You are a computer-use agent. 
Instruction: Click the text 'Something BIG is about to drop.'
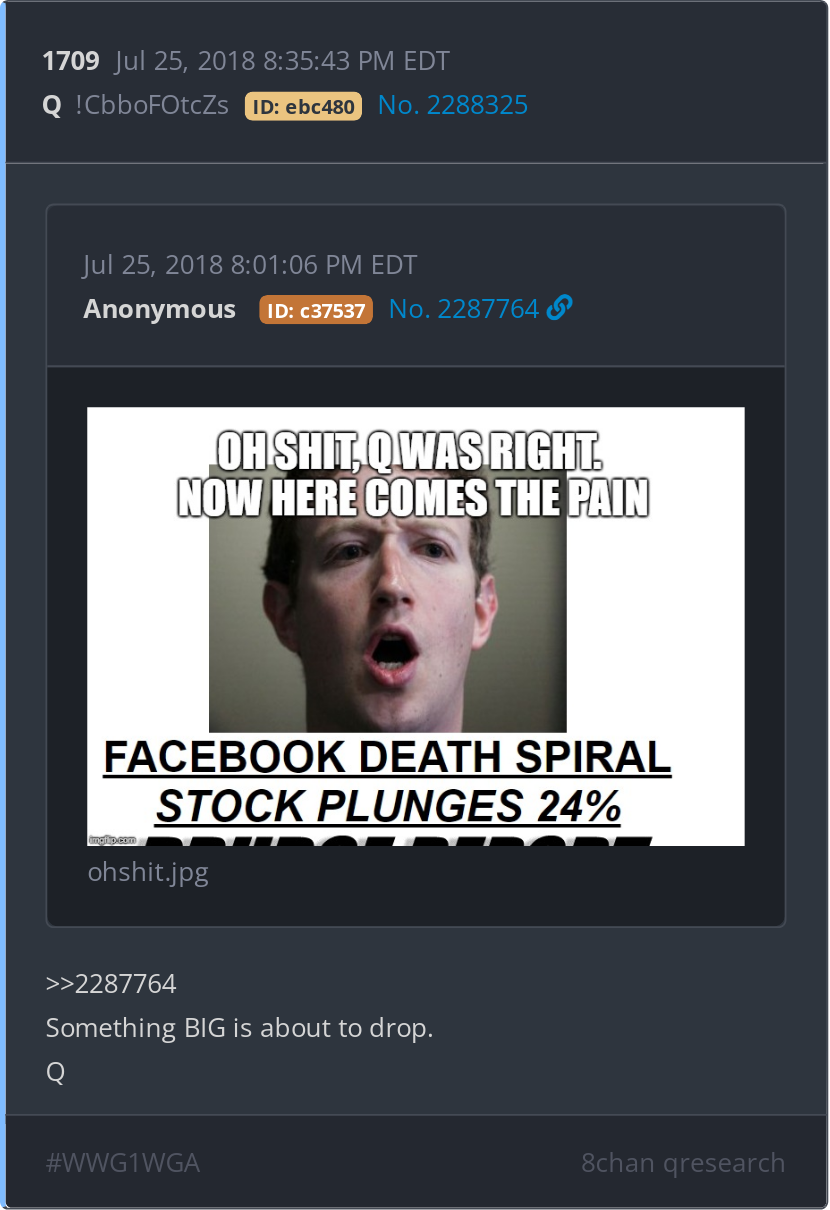click(x=240, y=1028)
